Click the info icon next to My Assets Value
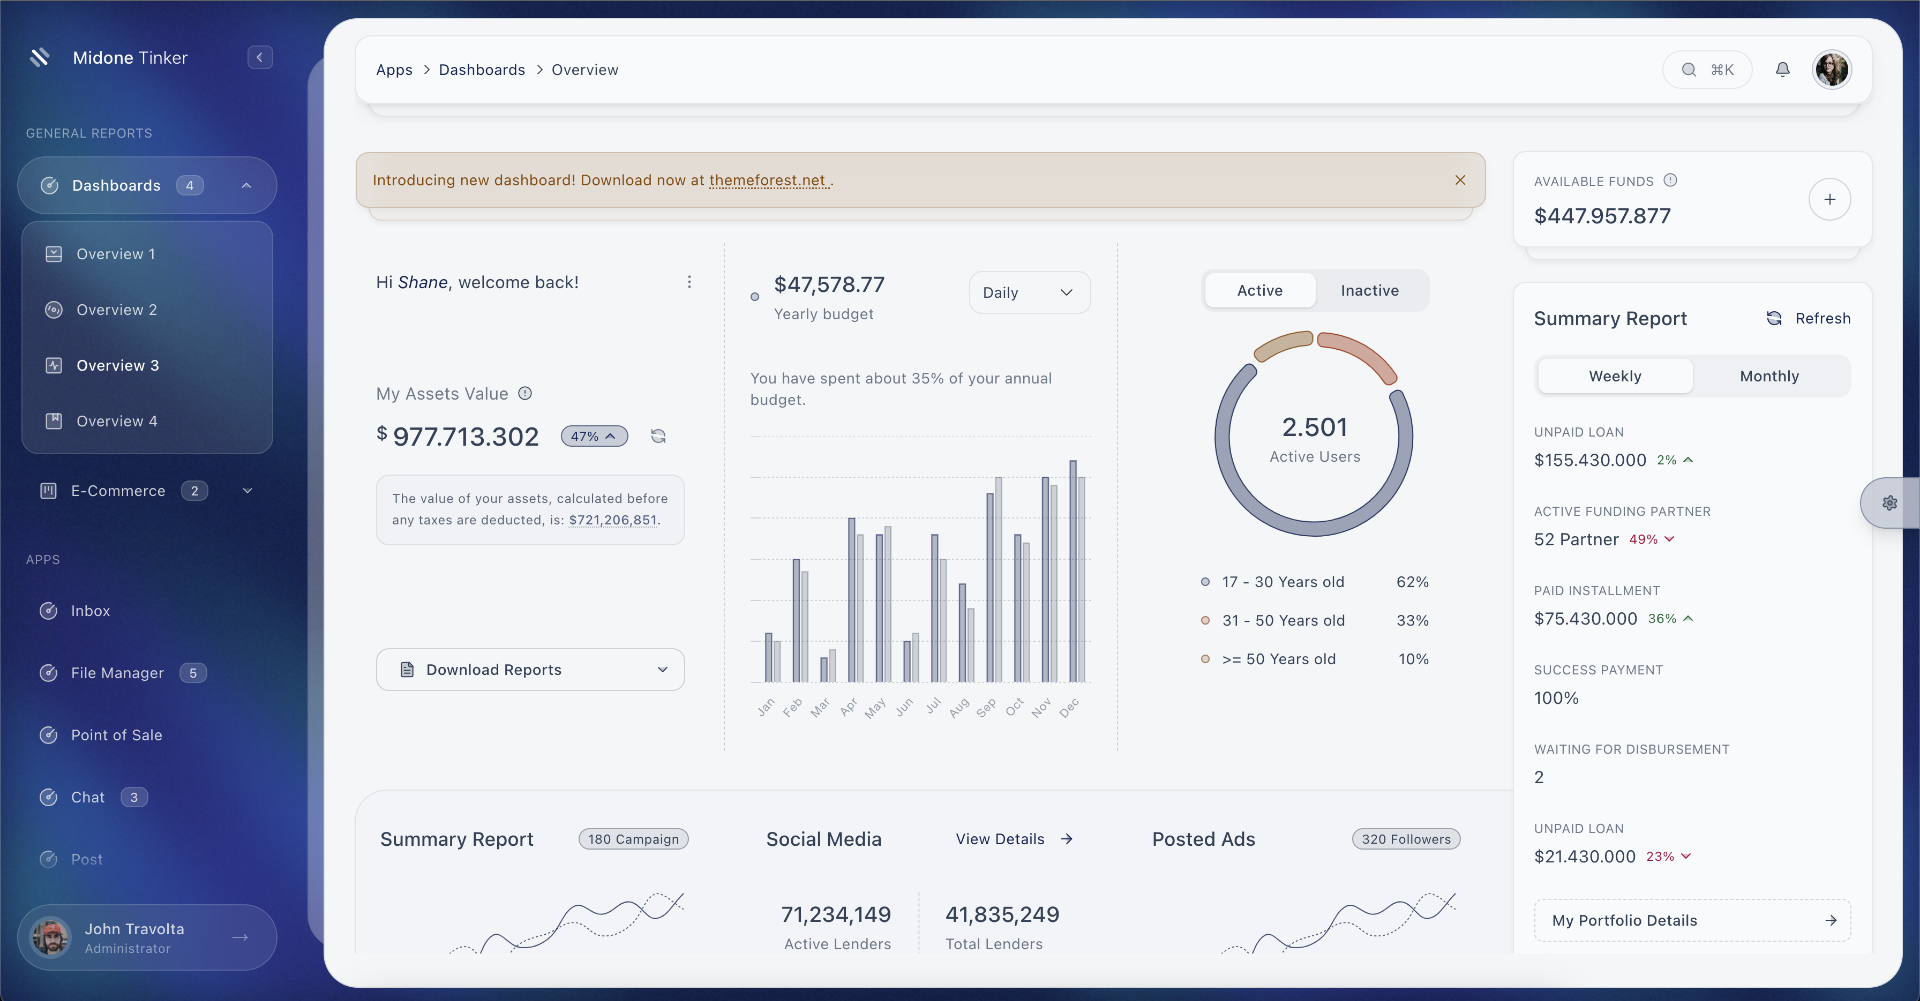Screen dimensions: 1920x1001 (x=526, y=393)
